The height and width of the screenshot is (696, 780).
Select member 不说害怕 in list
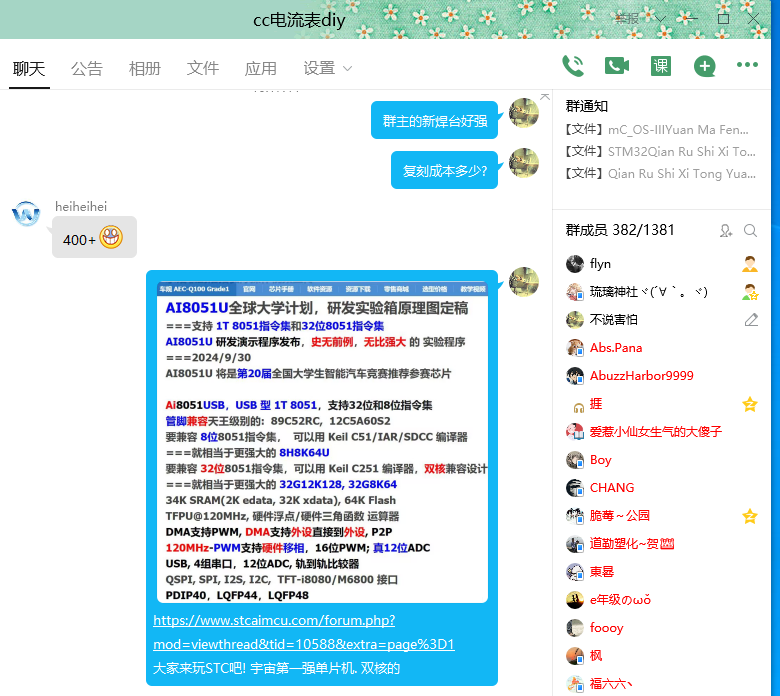click(x=662, y=319)
